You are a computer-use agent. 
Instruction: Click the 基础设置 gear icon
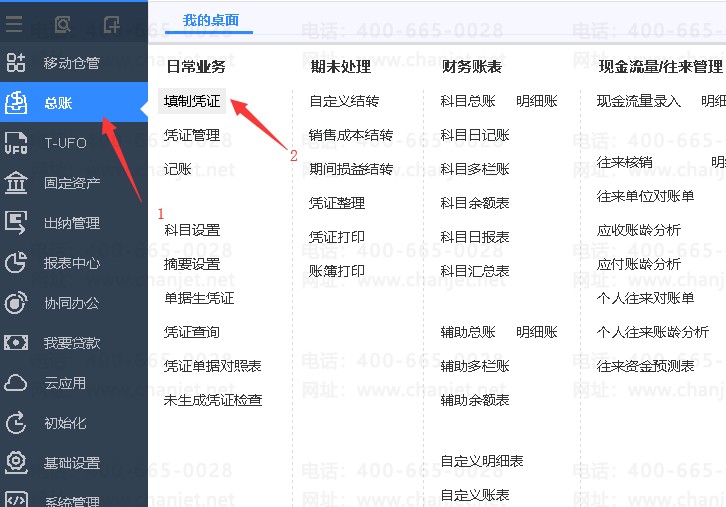coord(16,463)
